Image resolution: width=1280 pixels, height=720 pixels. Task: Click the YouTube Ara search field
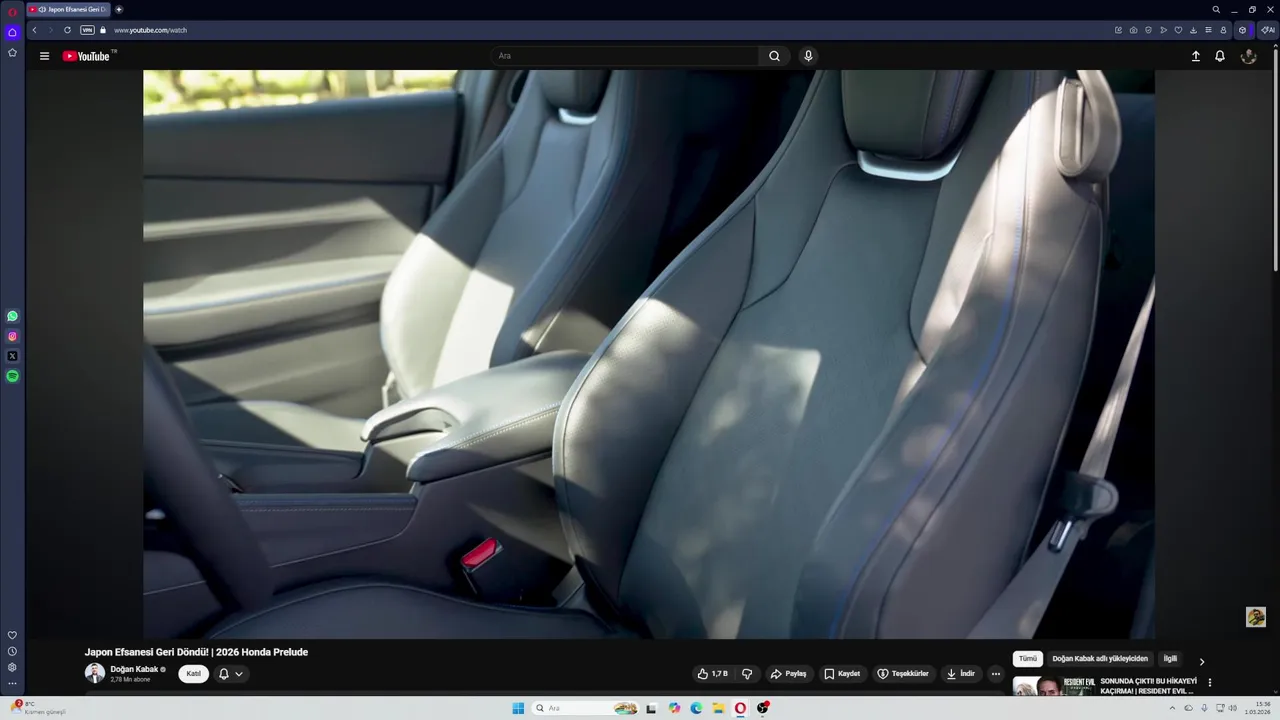click(x=625, y=56)
